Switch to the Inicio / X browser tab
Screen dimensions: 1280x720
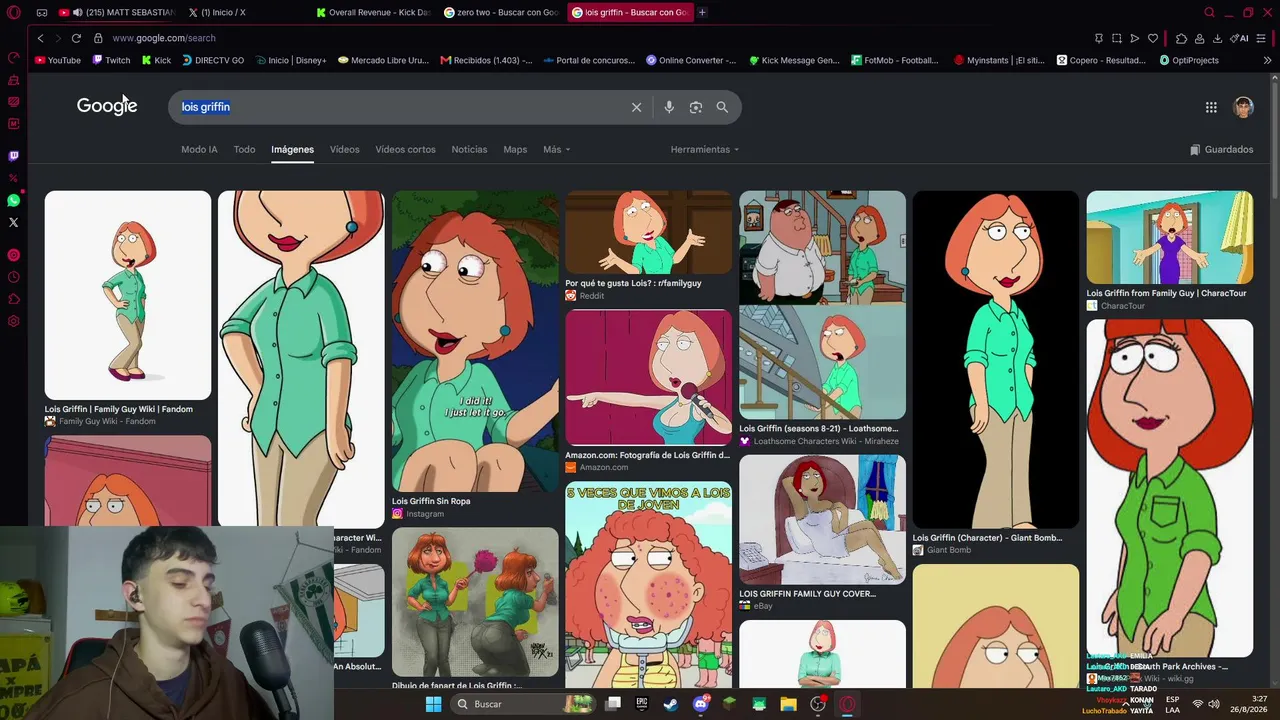[x=245, y=12]
